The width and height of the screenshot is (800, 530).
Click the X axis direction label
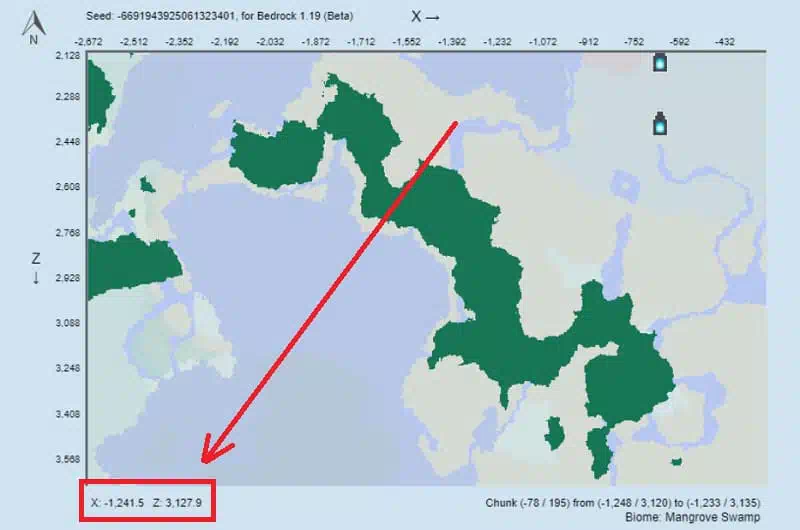tap(426, 17)
